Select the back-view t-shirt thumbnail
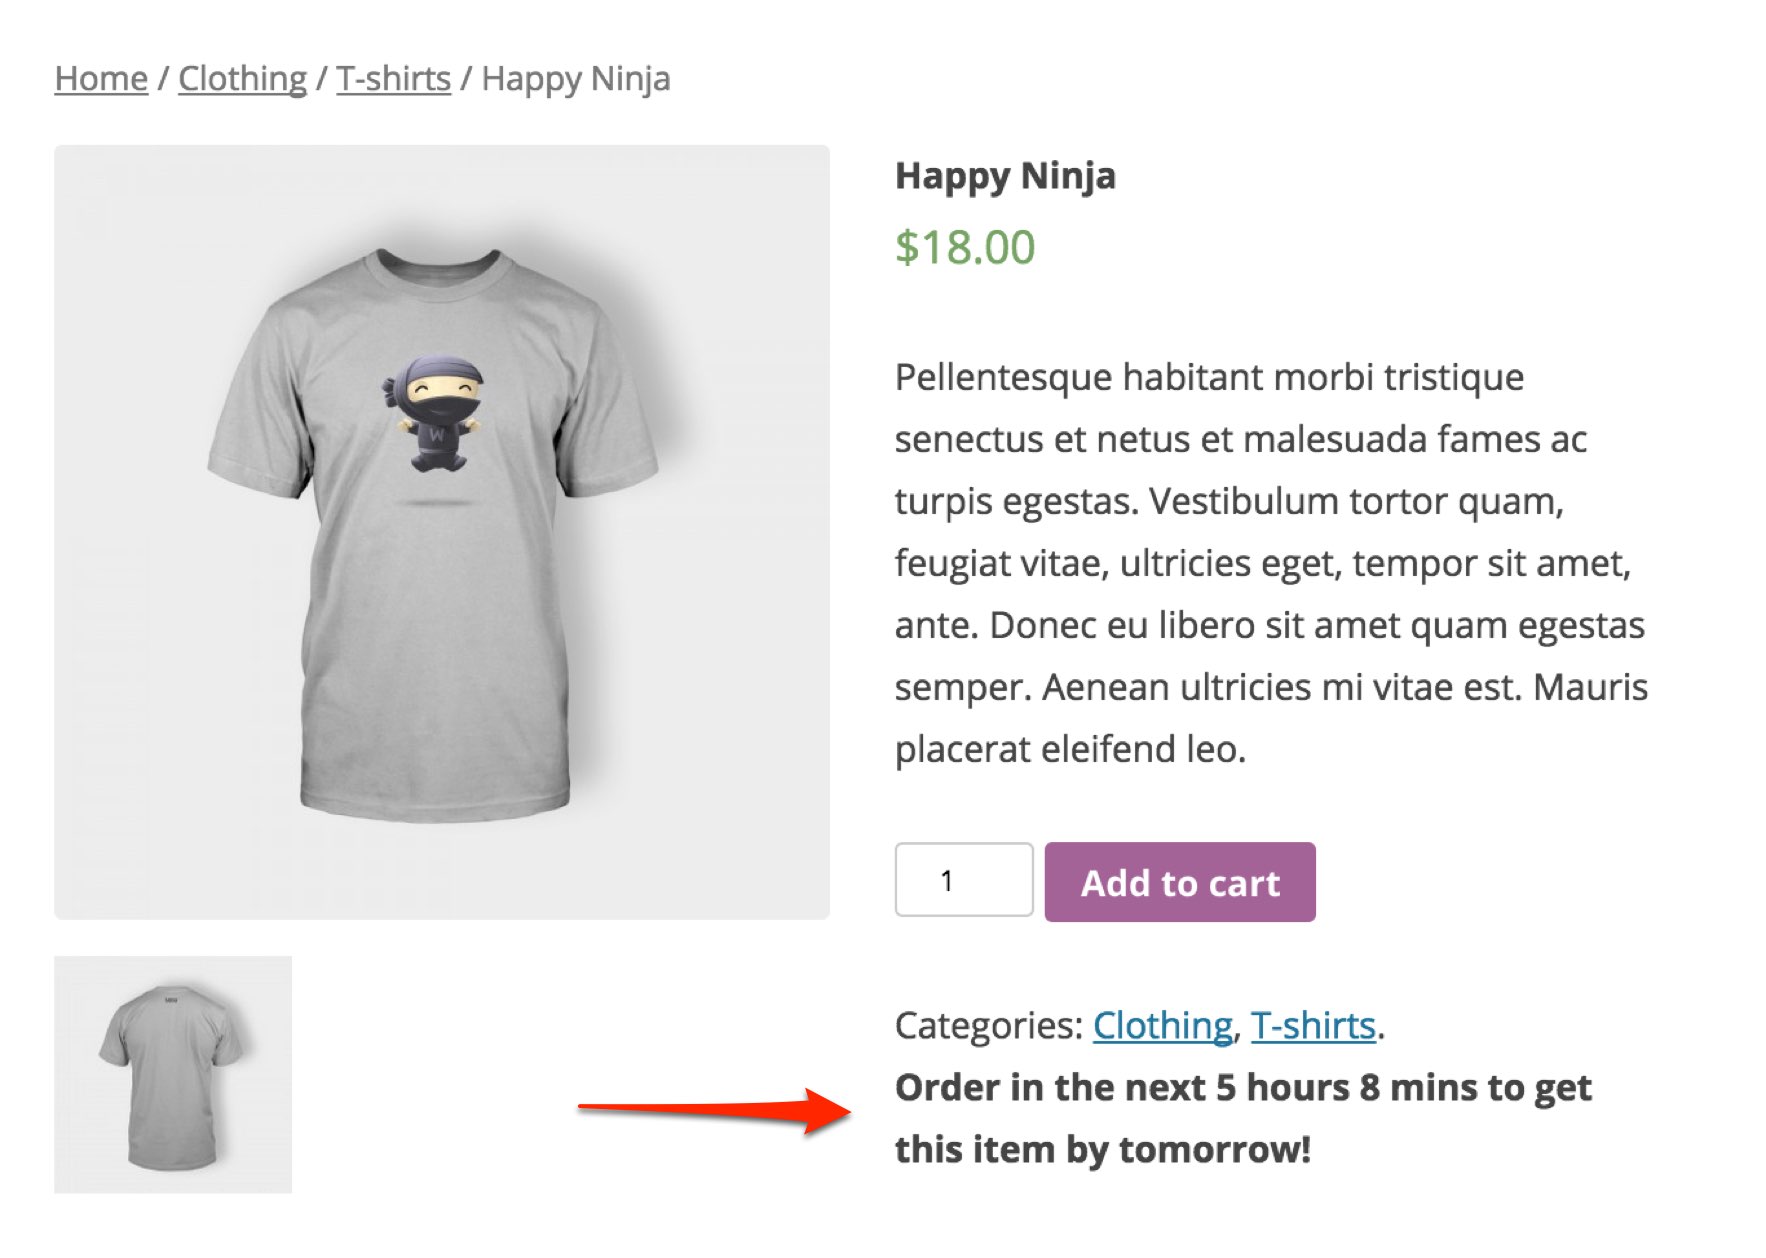This screenshot has width=1766, height=1258. point(173,1074)
